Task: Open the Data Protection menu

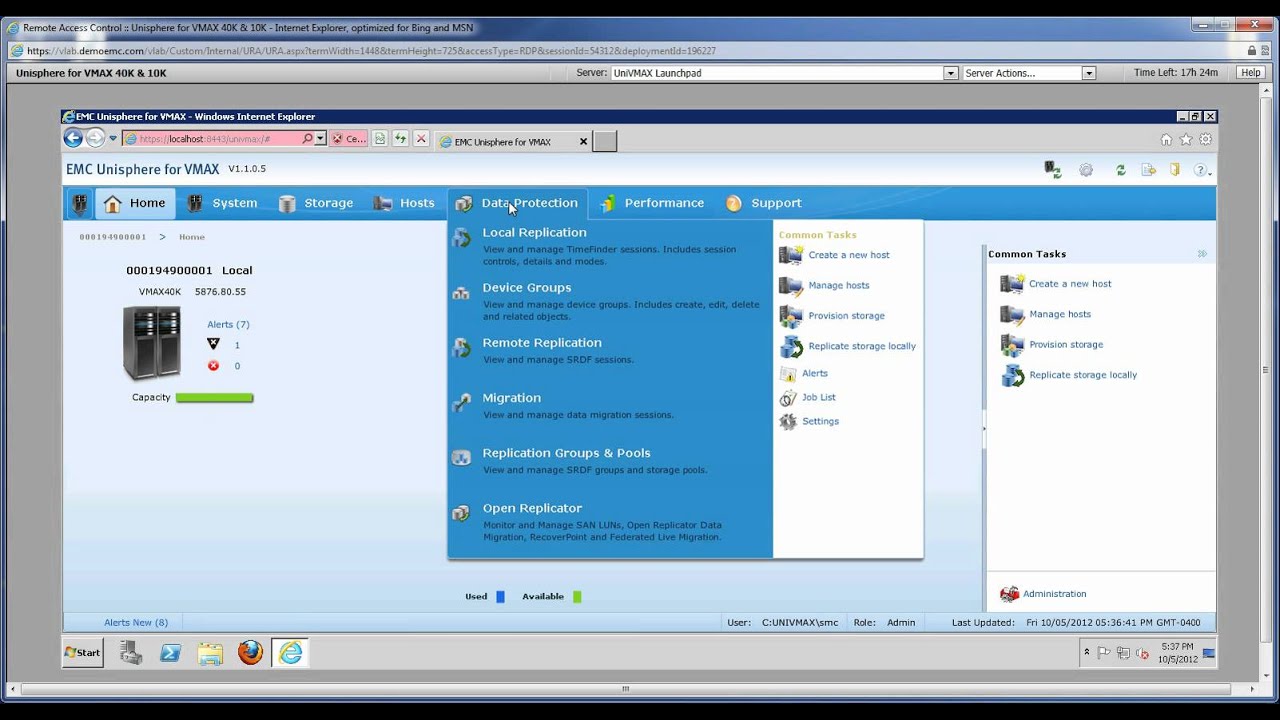Action: [x=518, y=203]
